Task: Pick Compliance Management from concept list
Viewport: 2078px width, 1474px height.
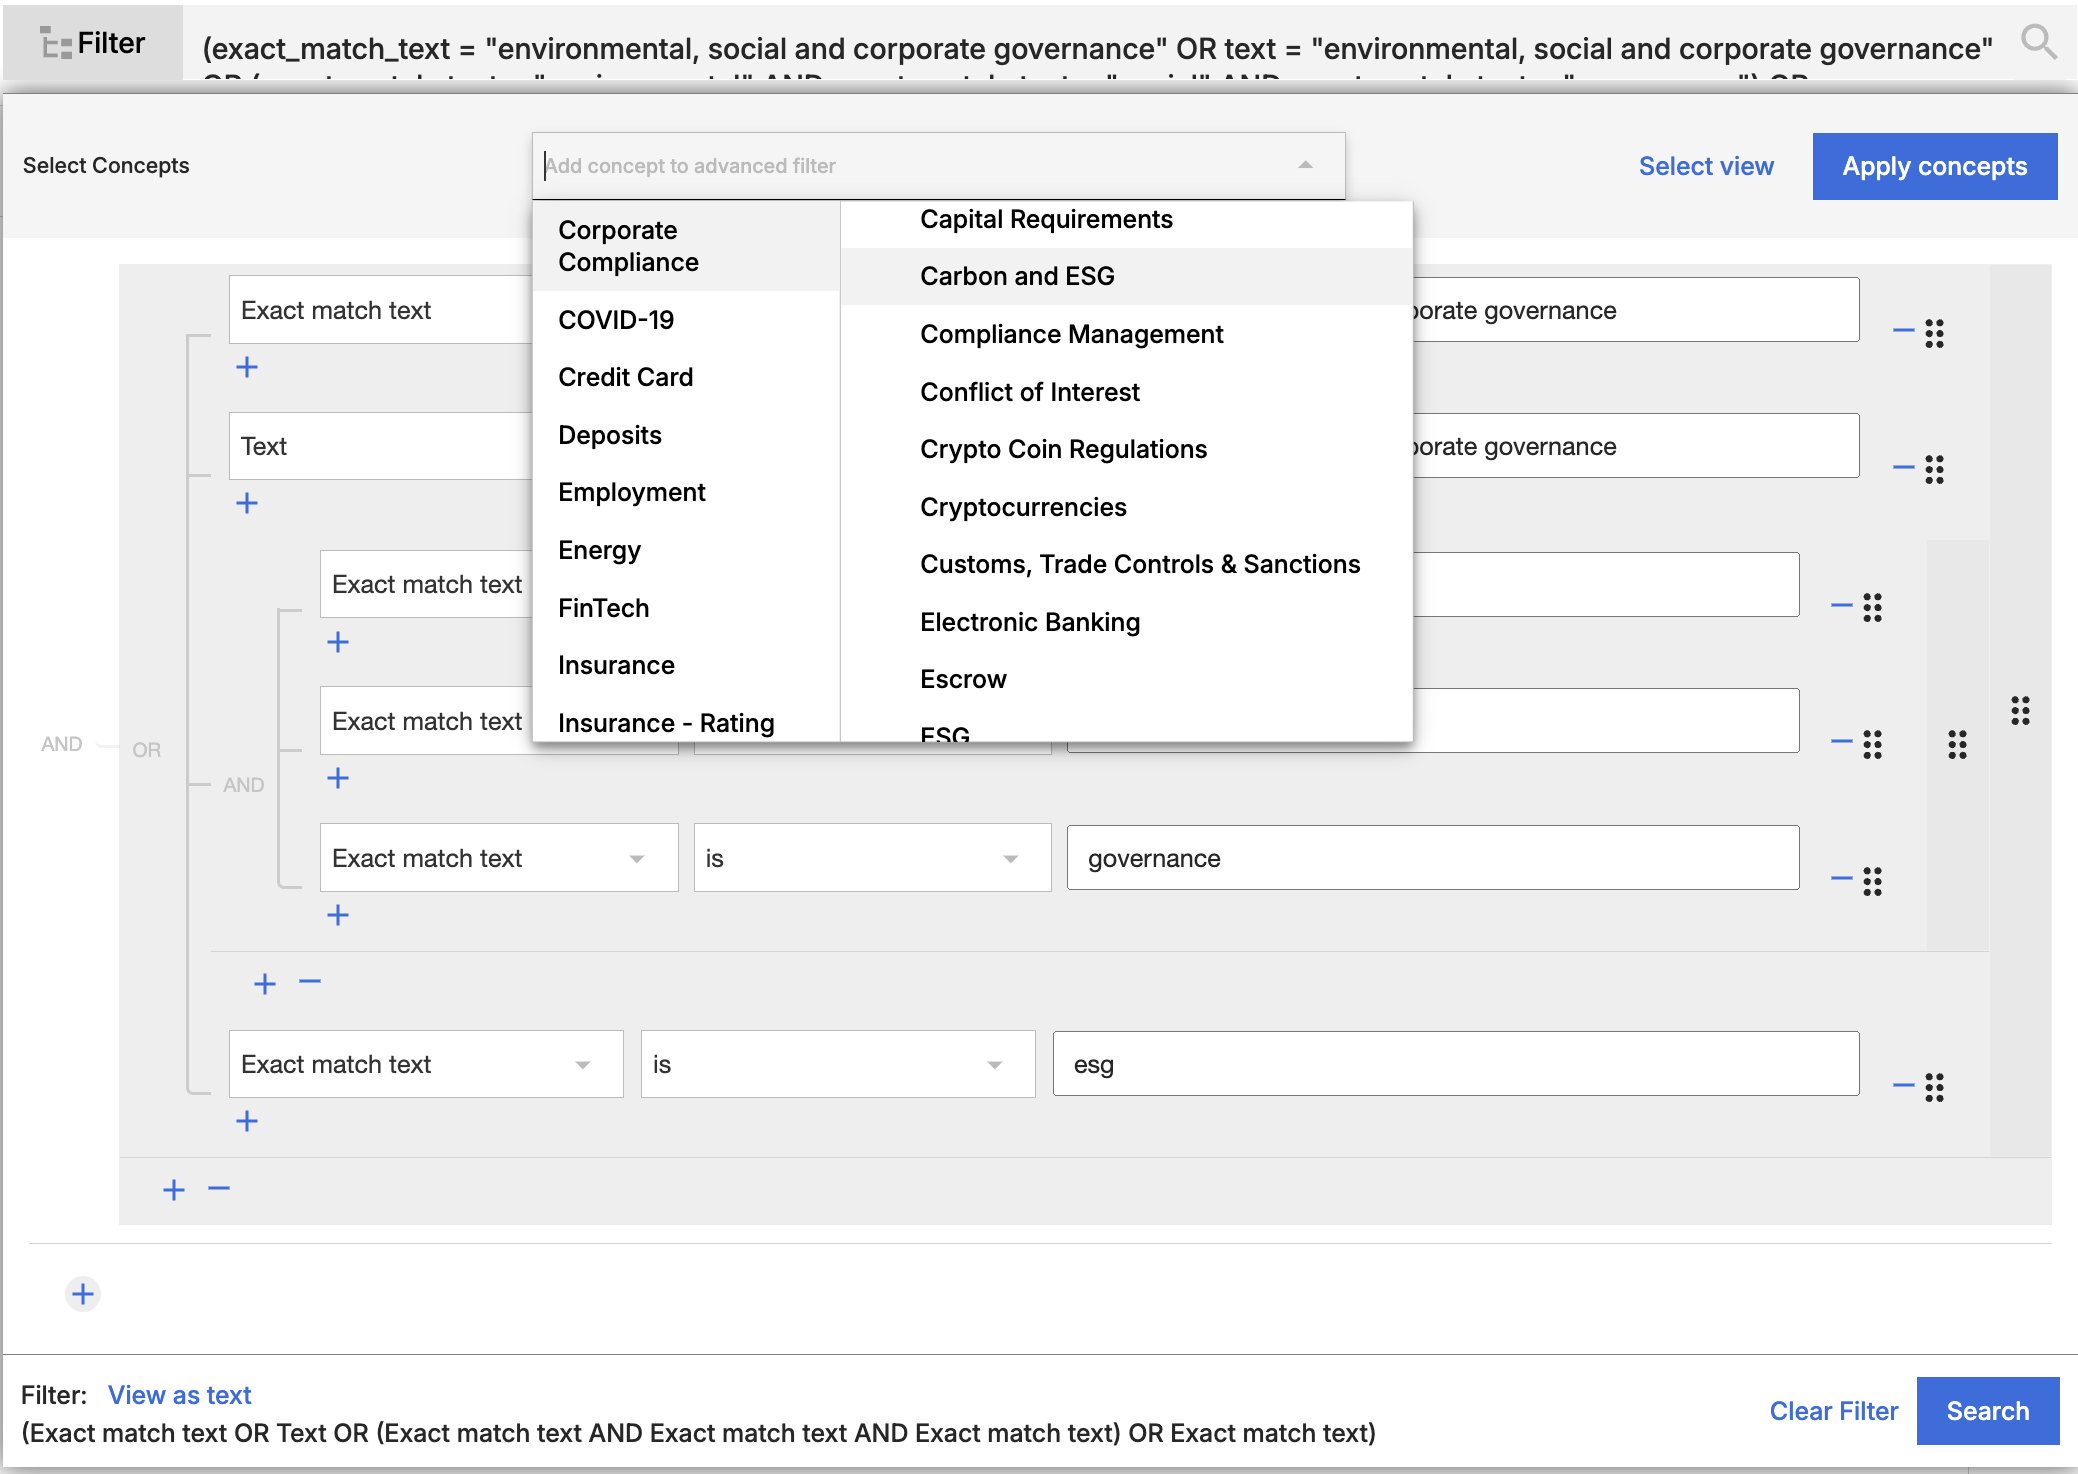Action: 1071,334
